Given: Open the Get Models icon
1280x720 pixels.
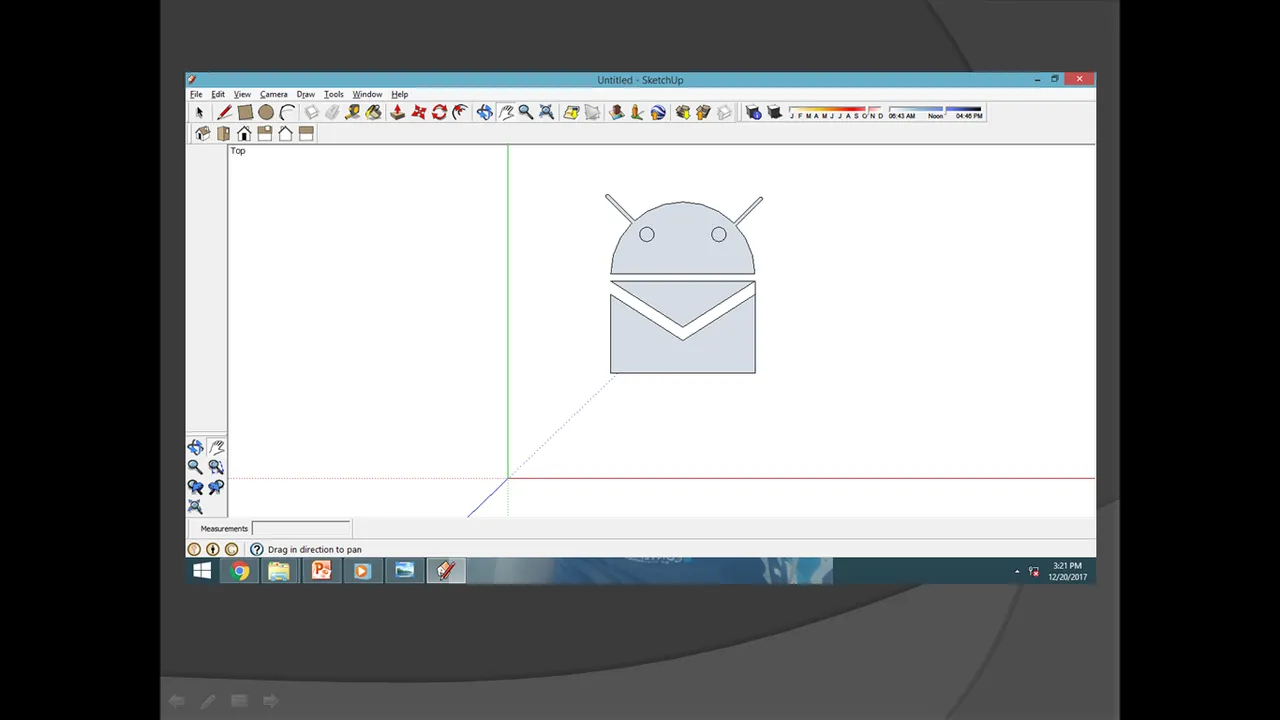Looking at the screenshot, I should click(682, 113).
